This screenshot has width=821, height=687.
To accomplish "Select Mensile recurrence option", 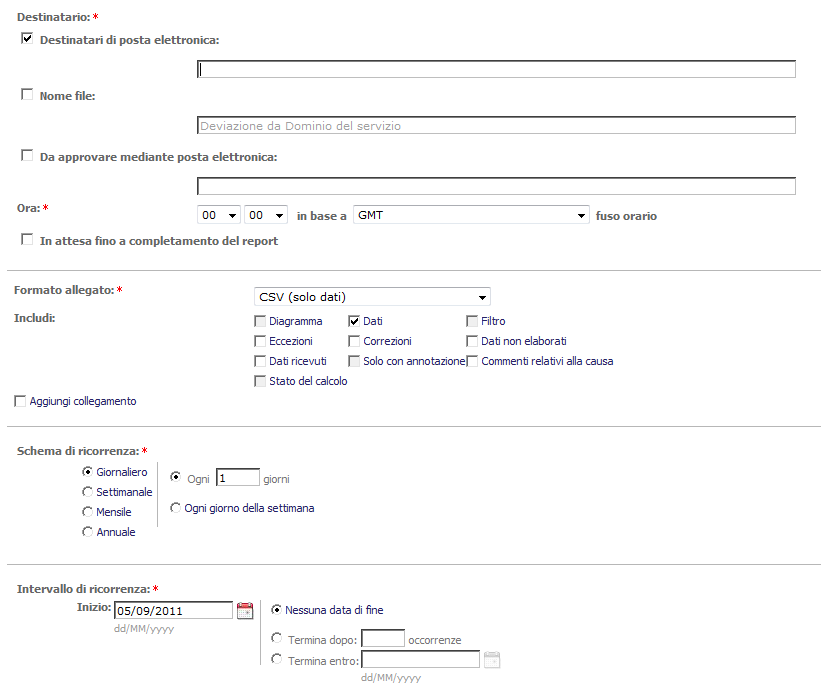I will coord(88,512).
